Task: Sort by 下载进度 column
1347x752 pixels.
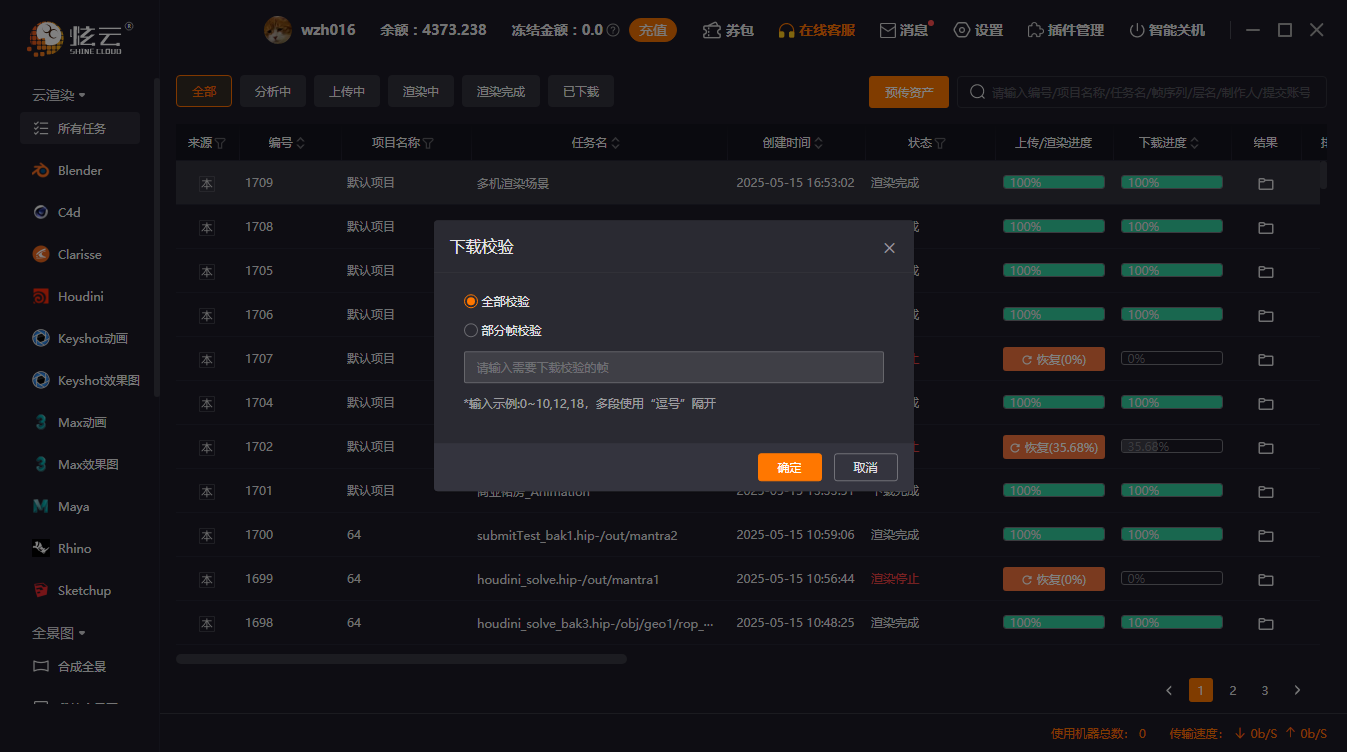Action: [1194, 143]
